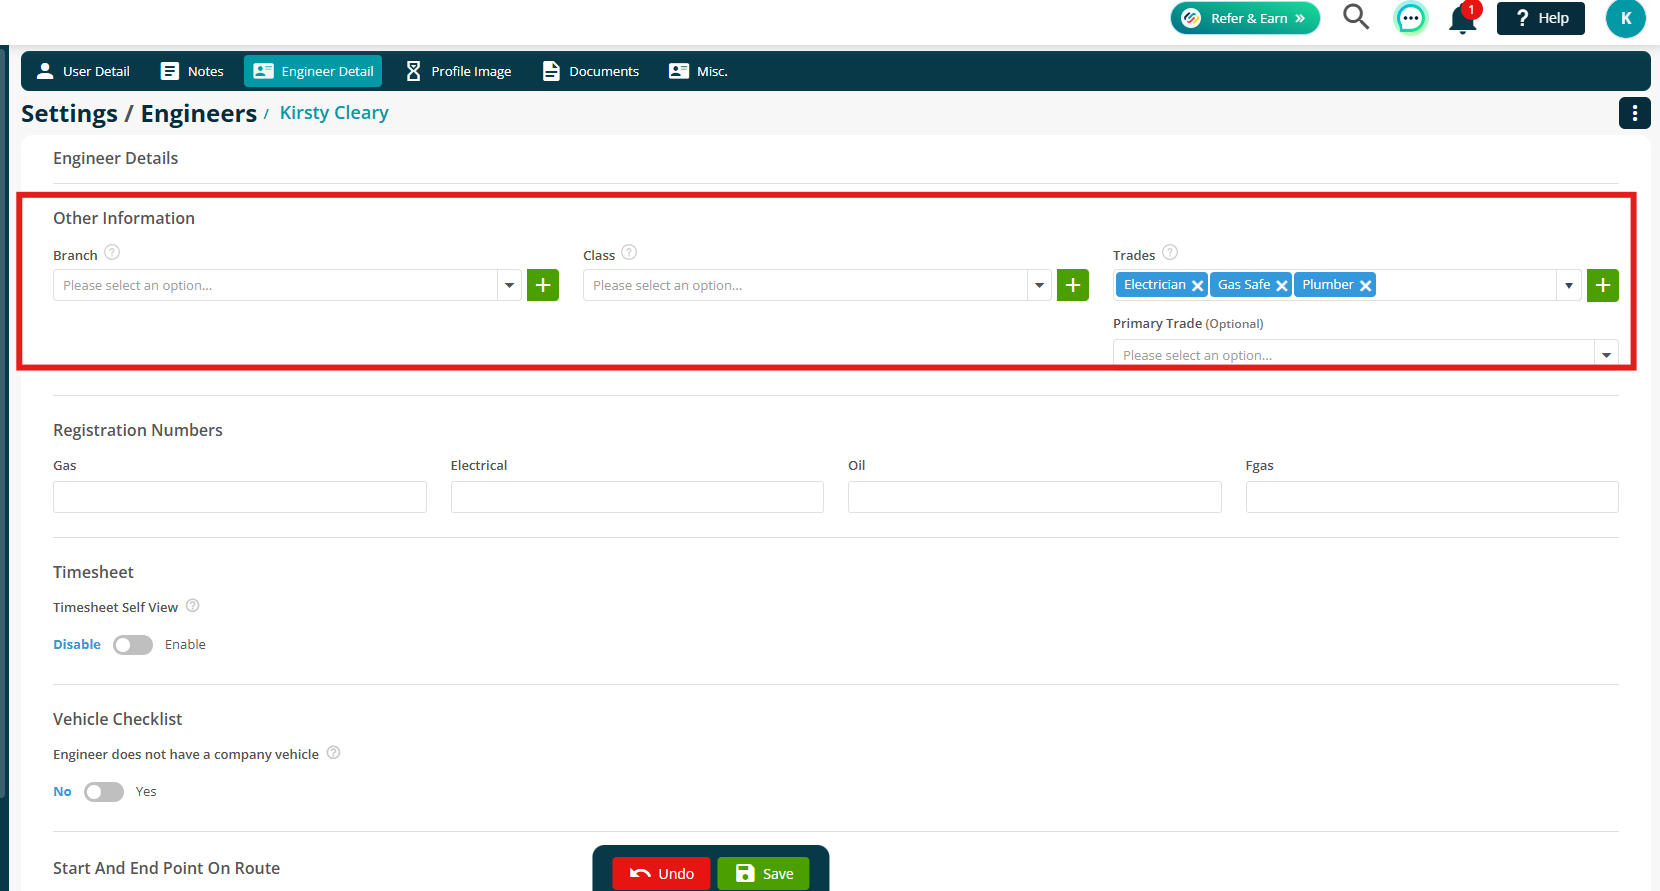This screenshot has width=1660, height=891.
Task: Open the Documents tab
Action: [590, 71]
